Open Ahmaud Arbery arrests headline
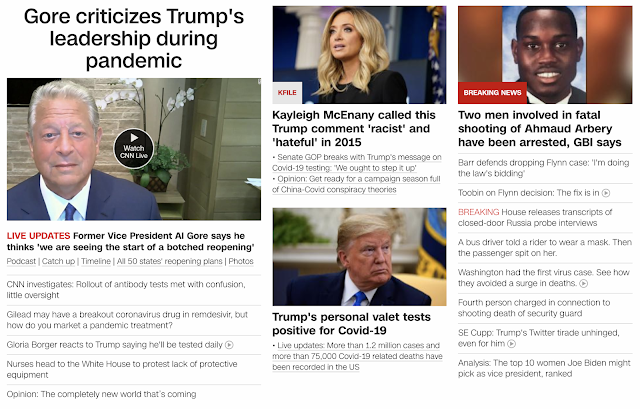Screen dimensions: 640x409 (540, 129)
